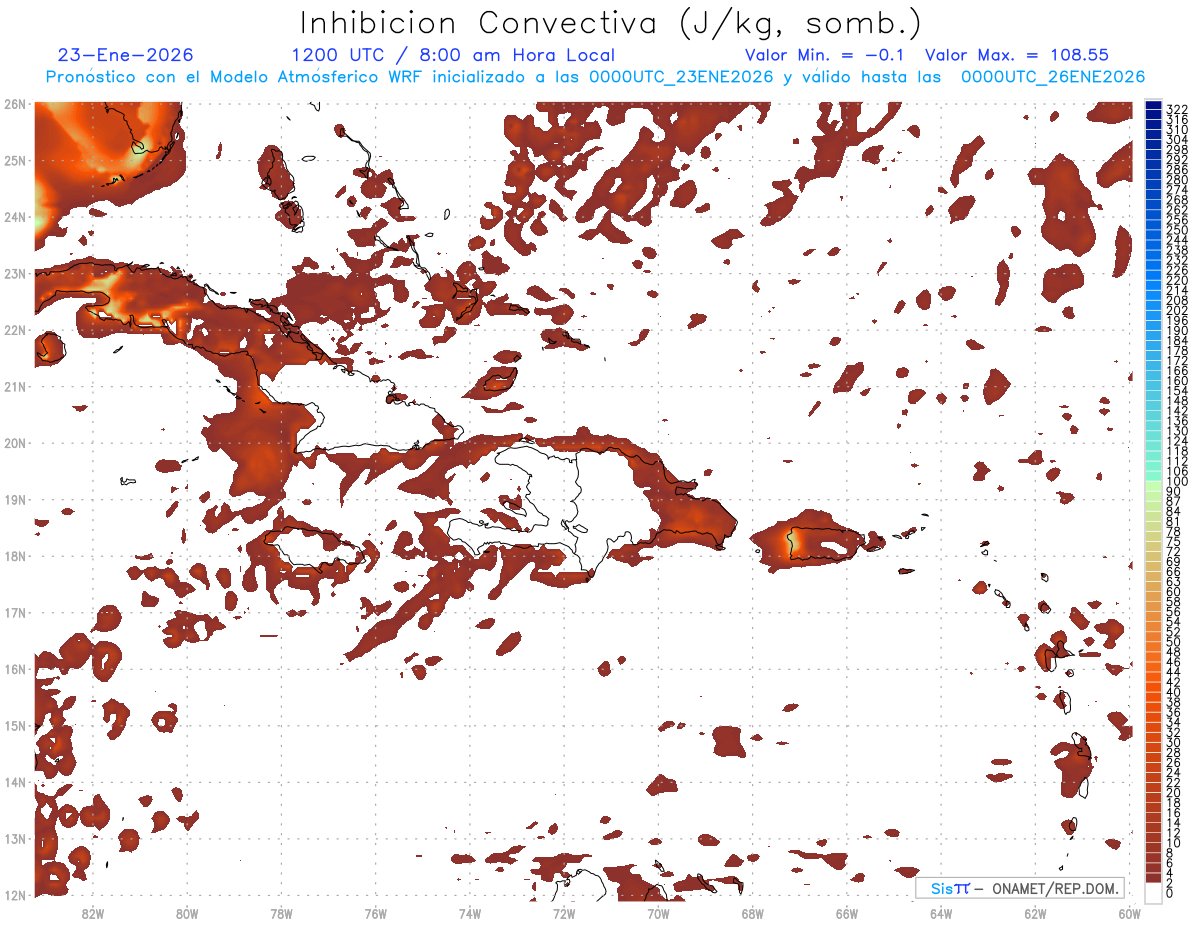
Task: Click the '0' colorbar label
Action: coord(1170,893)
